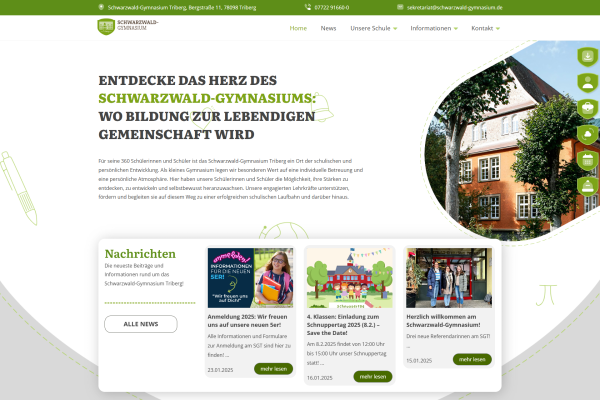Screen dimensions: 600x400
Task: Click the phone number 07722 91660-0
Action: (x=332, y=7)
